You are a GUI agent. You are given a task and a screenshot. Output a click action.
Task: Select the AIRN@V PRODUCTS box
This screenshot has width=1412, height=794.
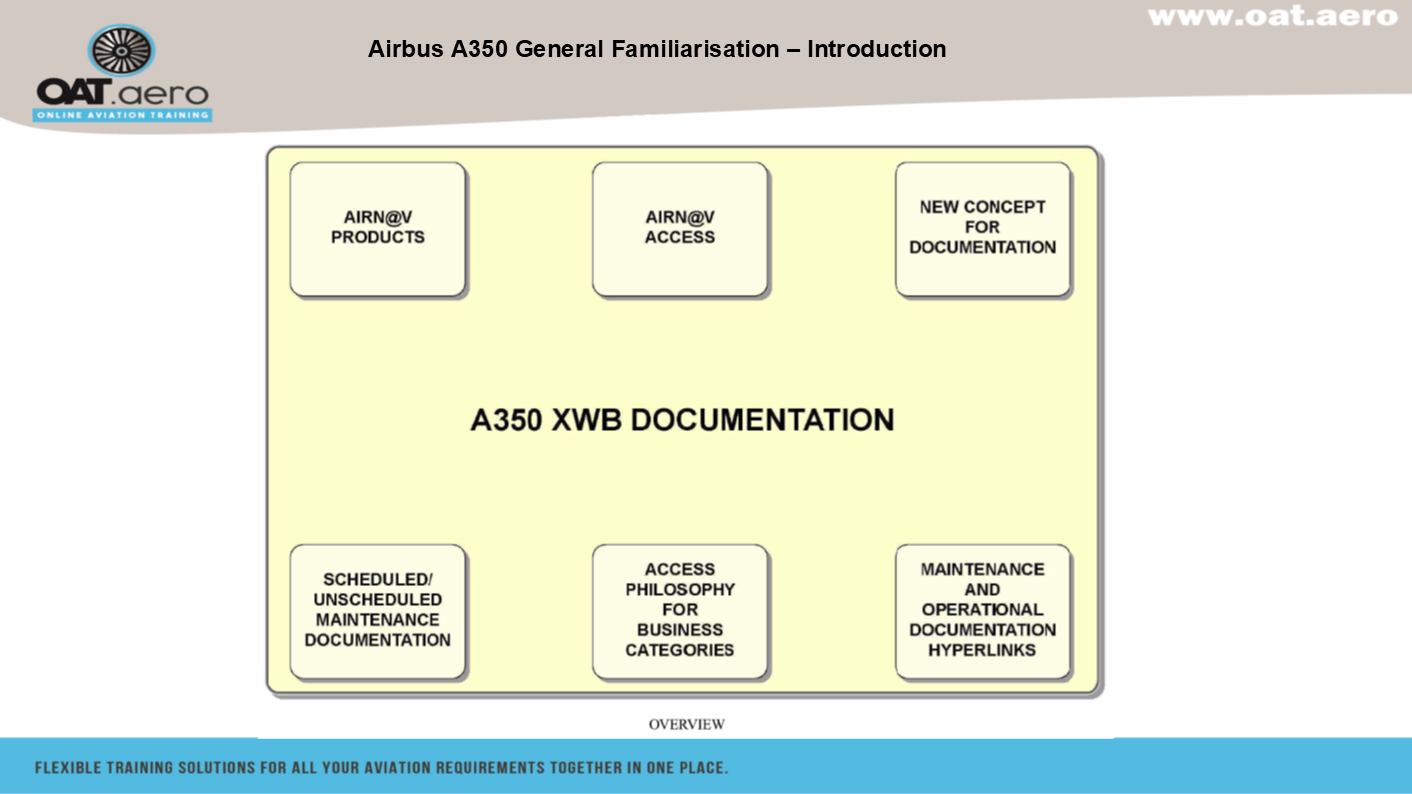point(378,228)
